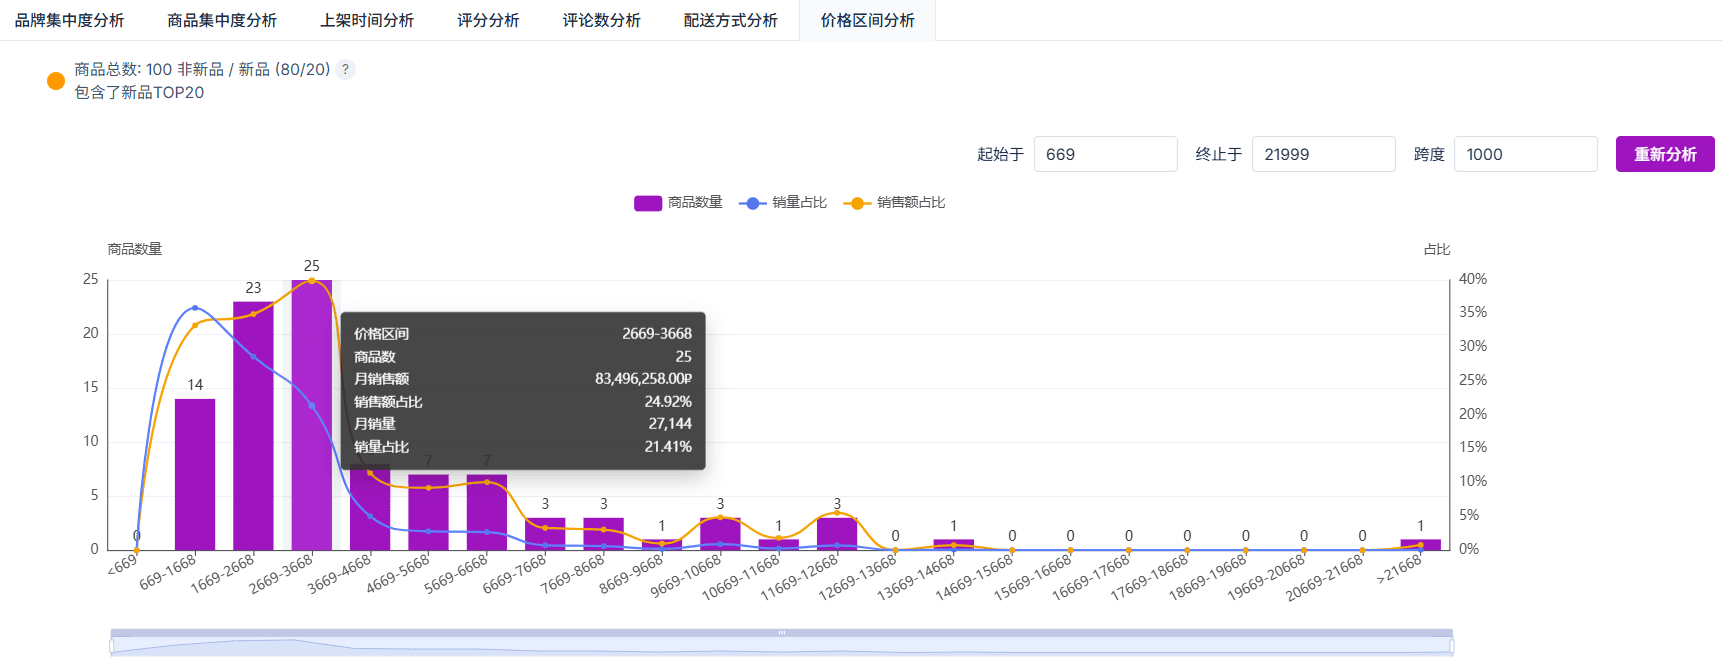The image size is (1722, 671).
Task: Click the 9669-10668 price range bar
Action: (x=720, y=534)
